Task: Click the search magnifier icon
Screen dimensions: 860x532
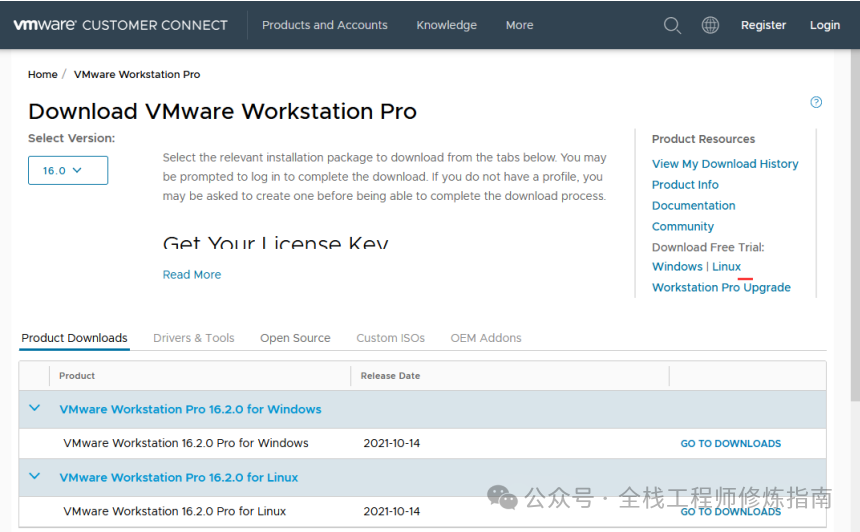Action: (x=672, y=25)
